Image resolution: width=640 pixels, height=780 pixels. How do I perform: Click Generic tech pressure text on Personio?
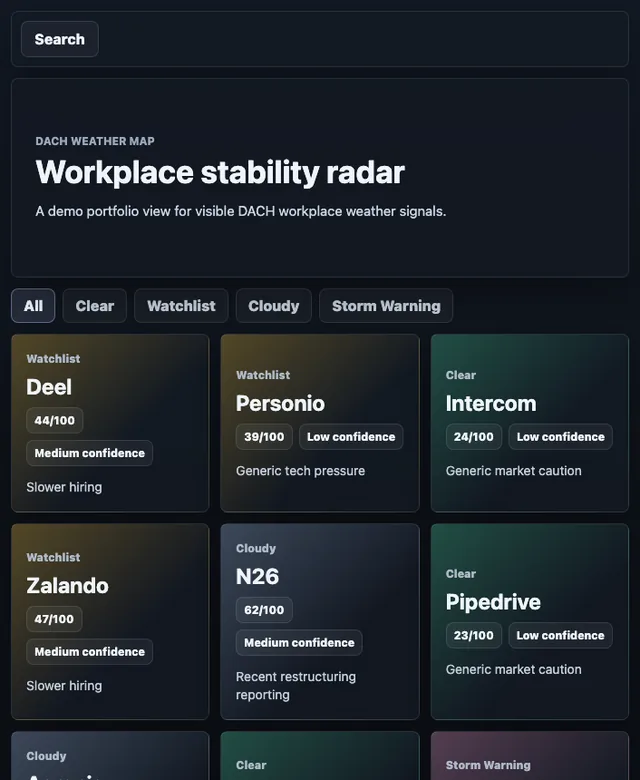pyautogui.click(x=300, y=471)
